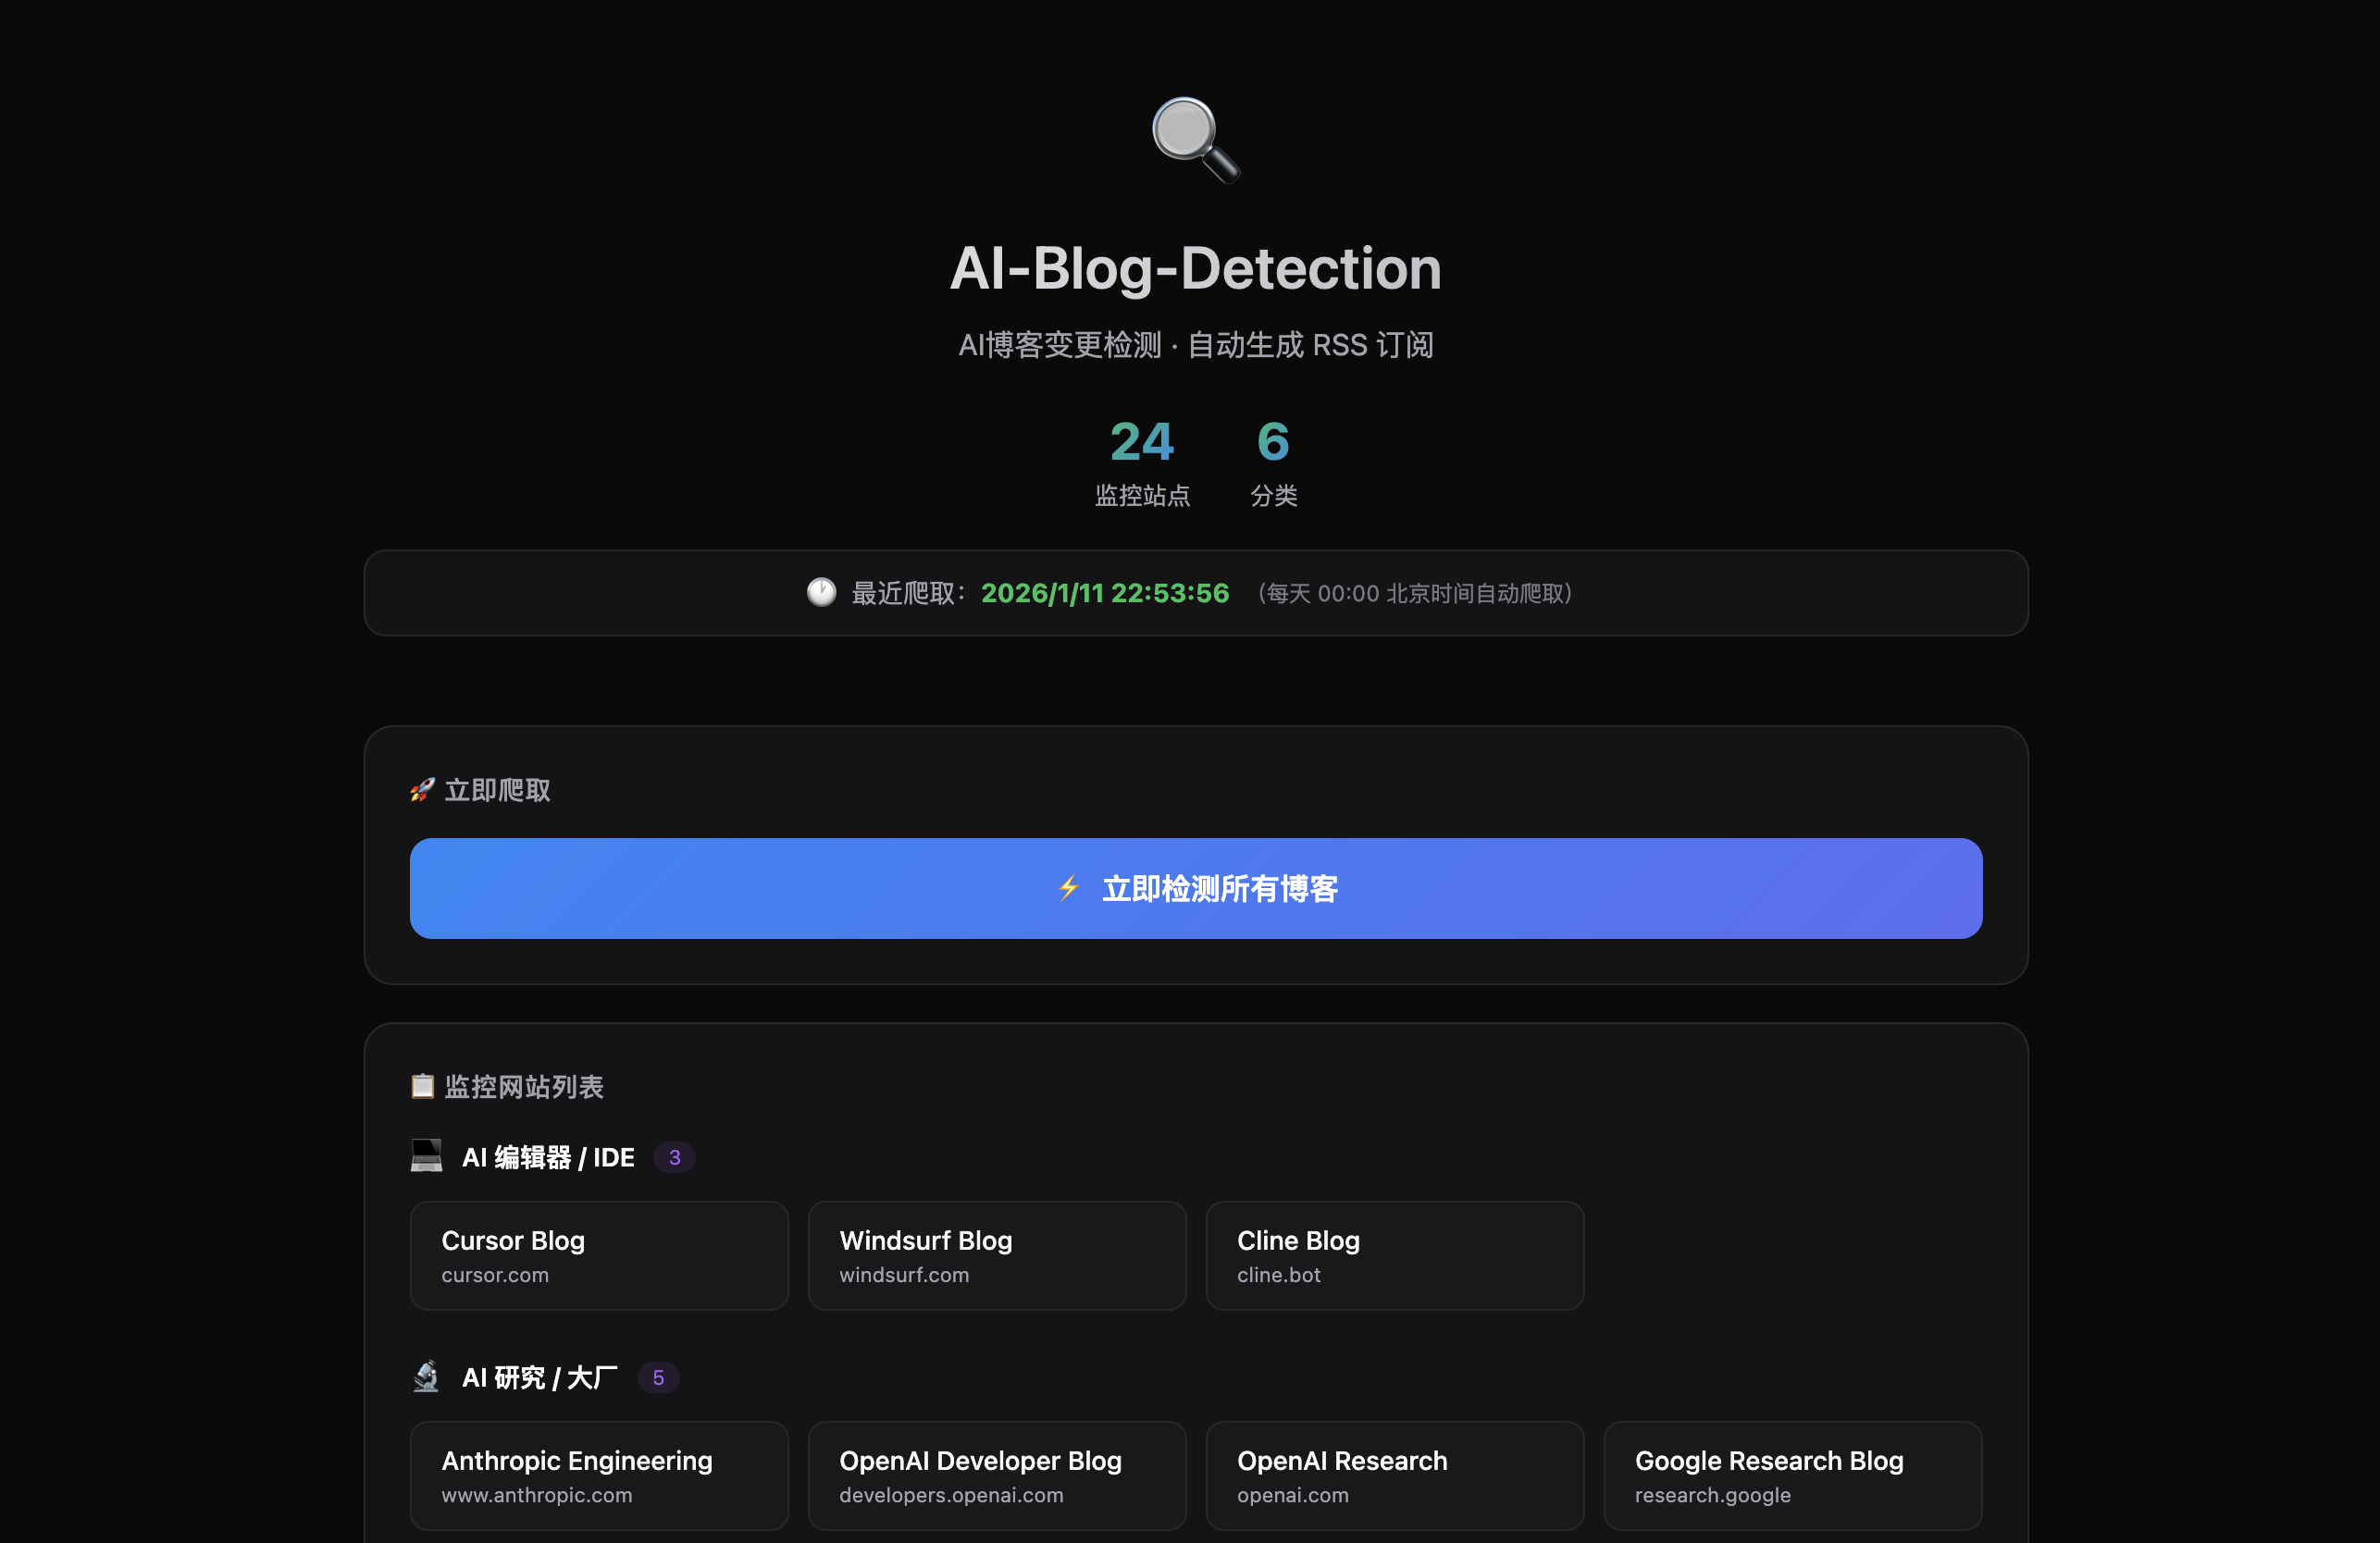
Task: Click the clock icon beside 最近爬取
Action: click(821, 593)
